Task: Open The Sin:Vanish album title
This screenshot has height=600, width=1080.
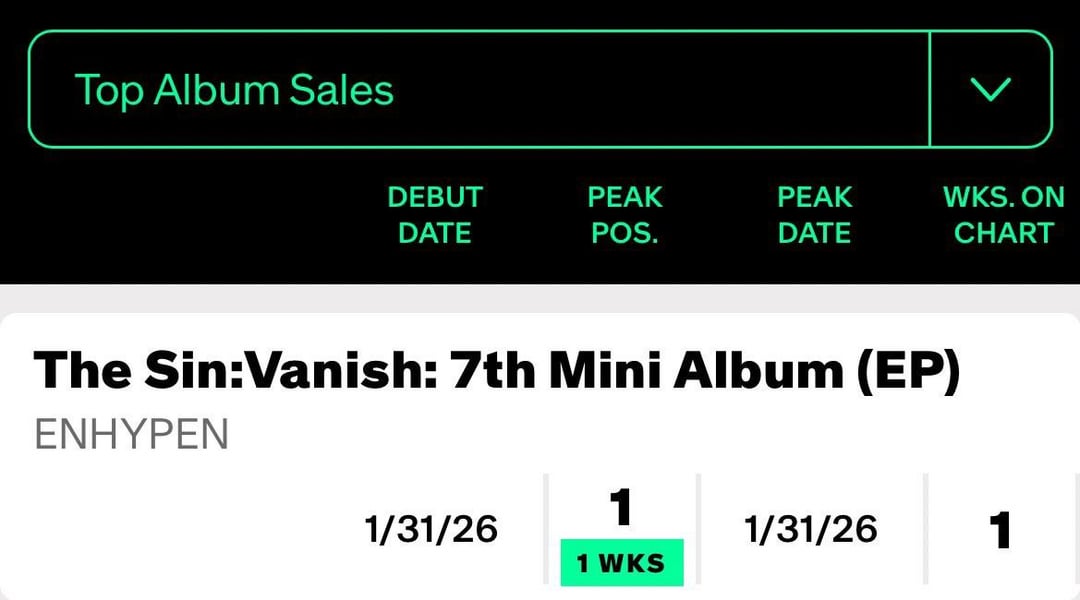Action: click(497, 372)
